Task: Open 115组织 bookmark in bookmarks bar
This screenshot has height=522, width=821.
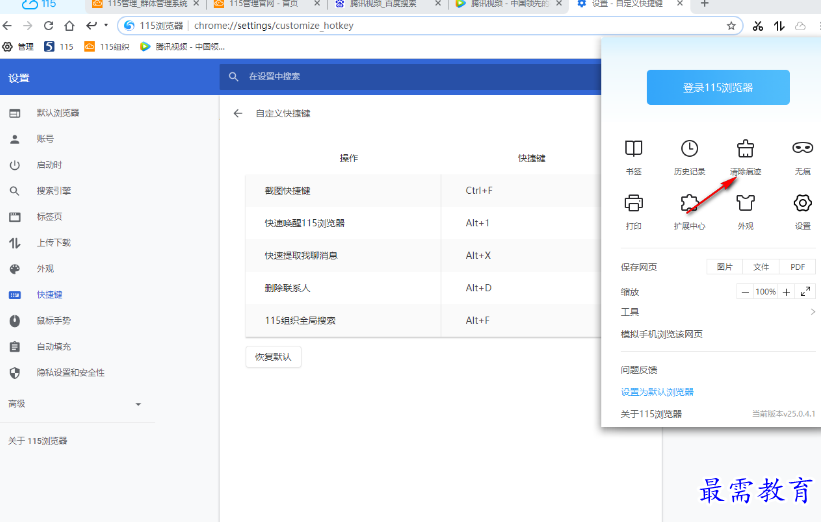Action: [x=107, y=47]
